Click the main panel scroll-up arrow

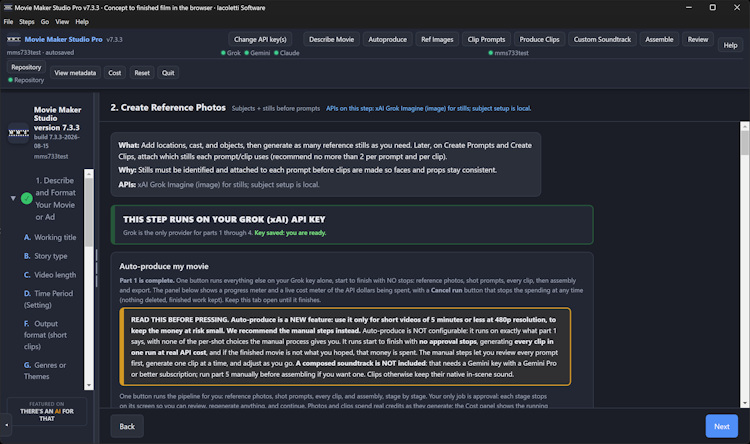tap(744, 127)
